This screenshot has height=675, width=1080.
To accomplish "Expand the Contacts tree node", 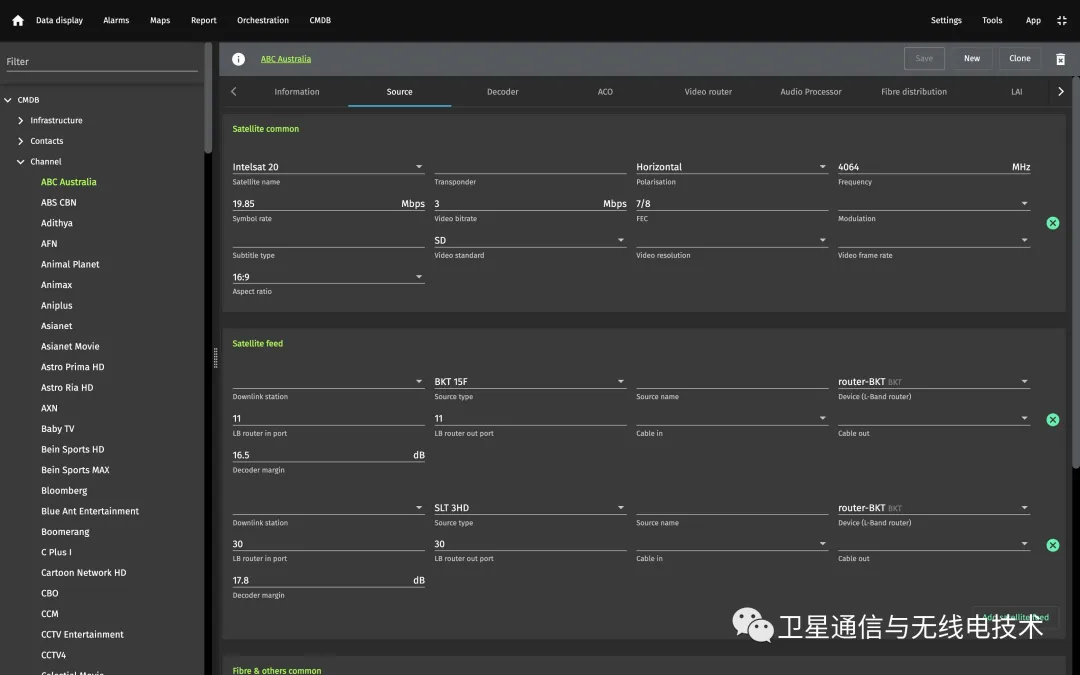I will (20, 141).
